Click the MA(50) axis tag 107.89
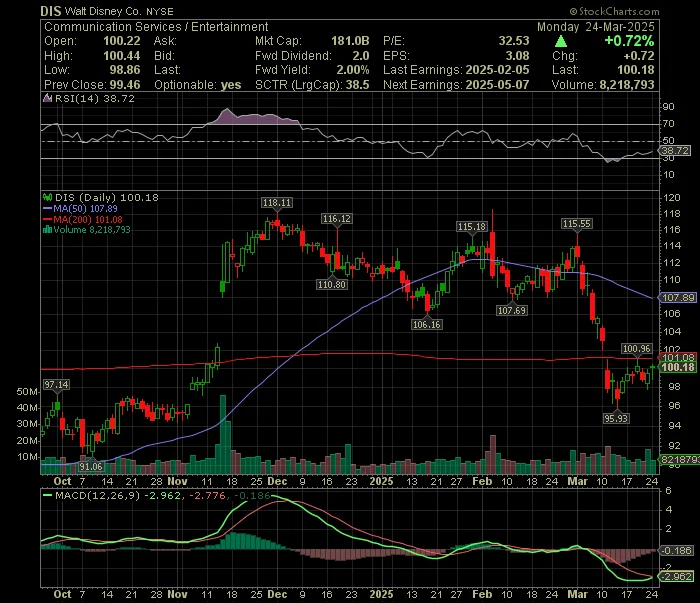 (x=678, y=298)
